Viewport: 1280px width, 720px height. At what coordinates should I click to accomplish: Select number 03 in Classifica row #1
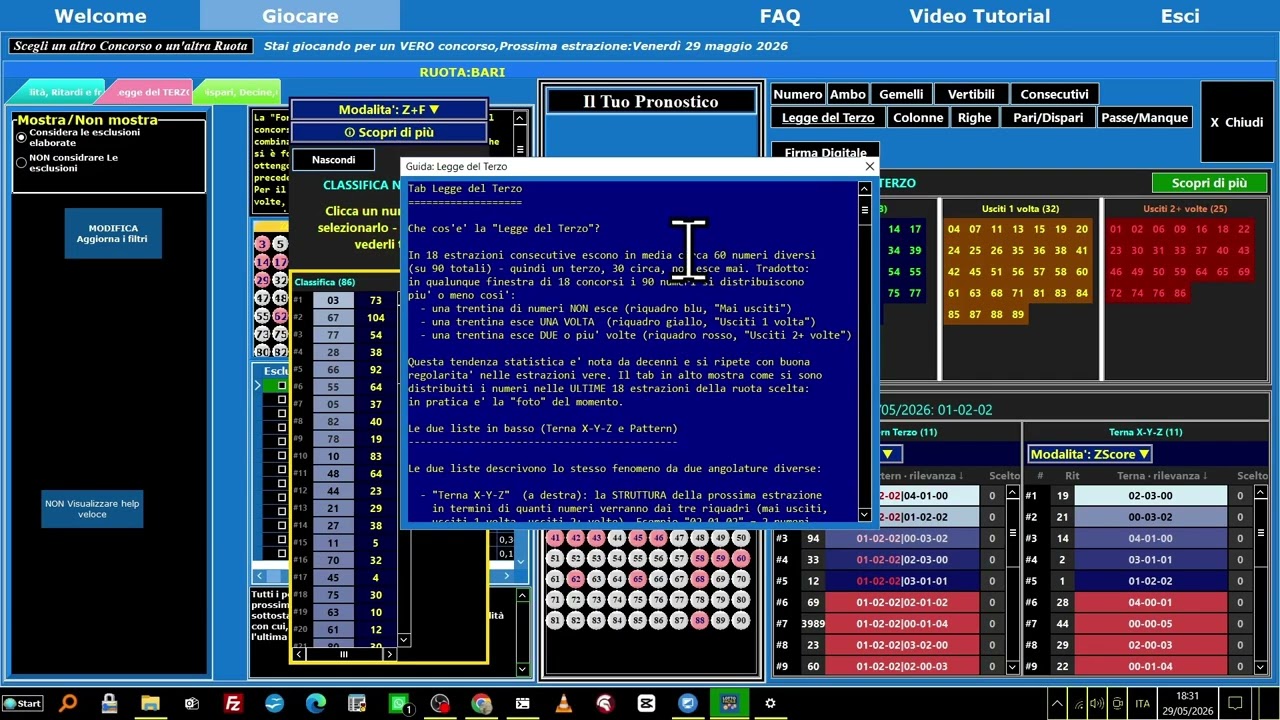333,300
